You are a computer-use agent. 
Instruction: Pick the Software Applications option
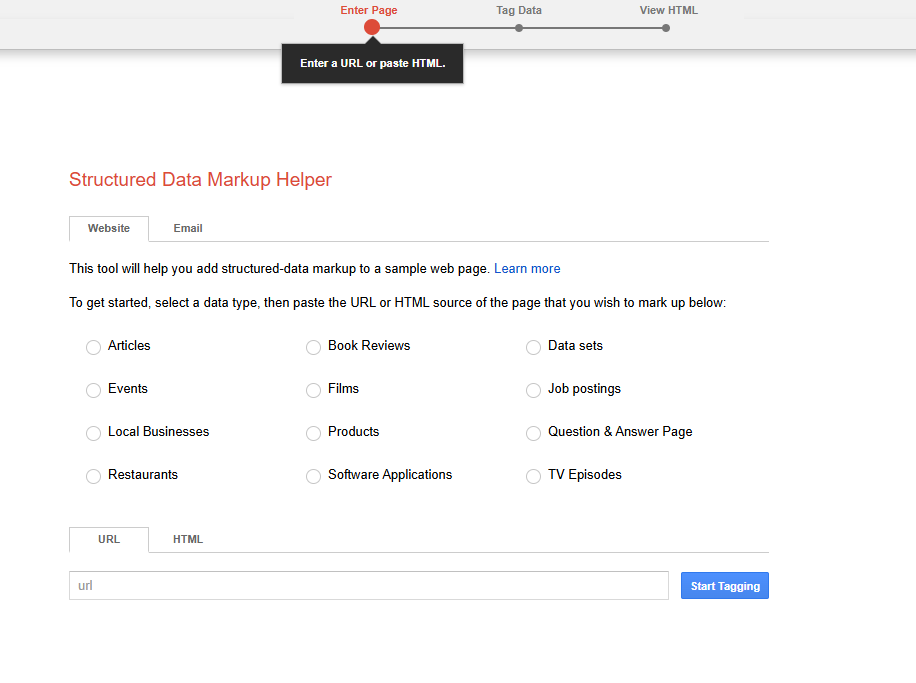[x=314, y=476]
